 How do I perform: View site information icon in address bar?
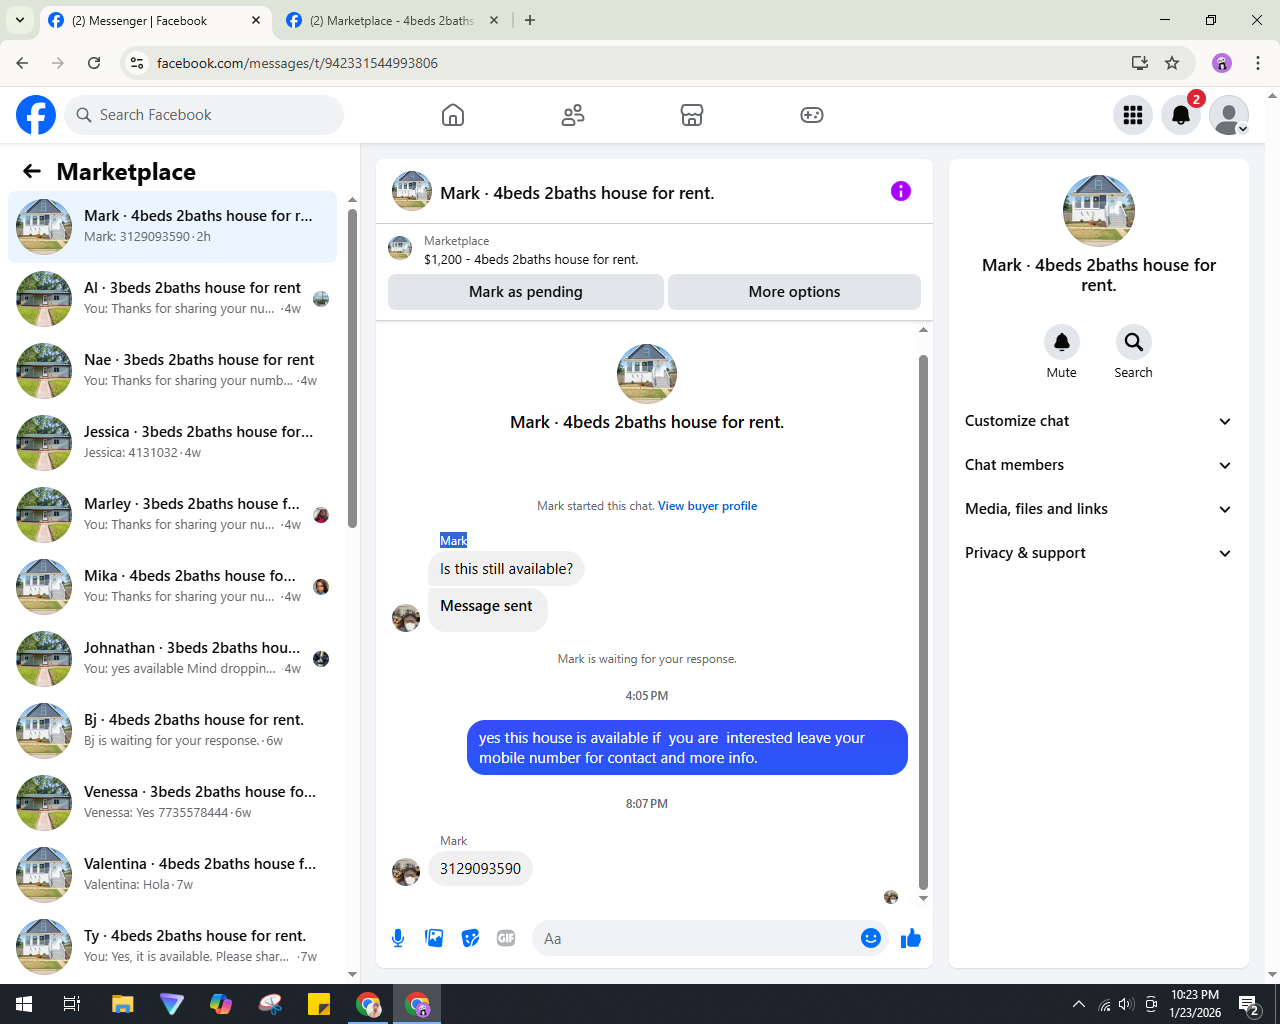pos(137,63)
